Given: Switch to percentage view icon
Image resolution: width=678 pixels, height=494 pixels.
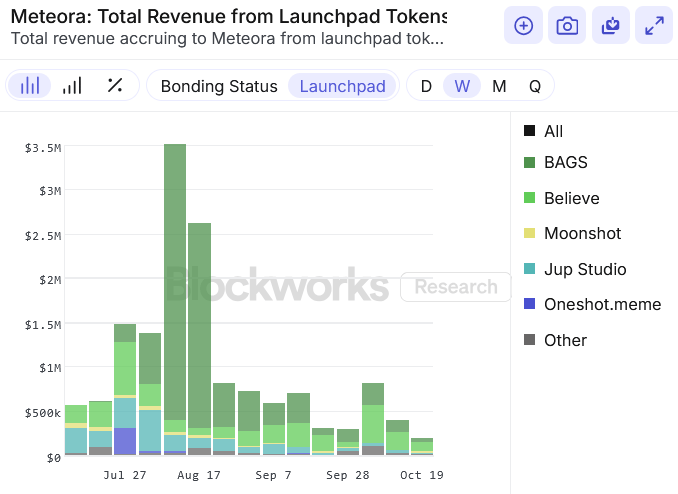Looking at the screenshot, I should coord(114,86).
